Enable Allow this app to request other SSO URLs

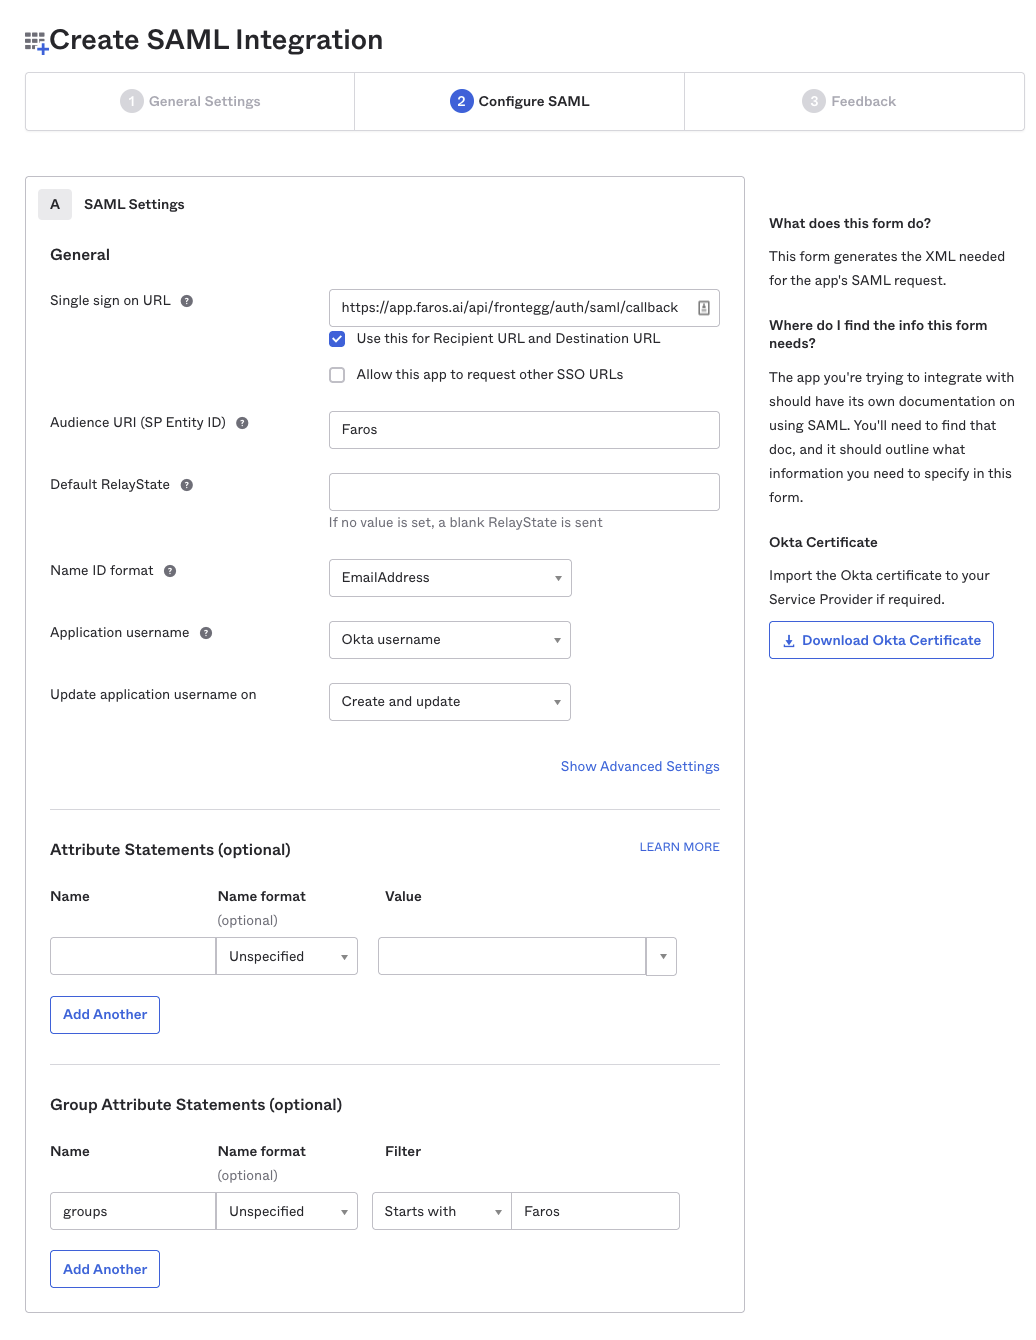[x=337, y=375]
